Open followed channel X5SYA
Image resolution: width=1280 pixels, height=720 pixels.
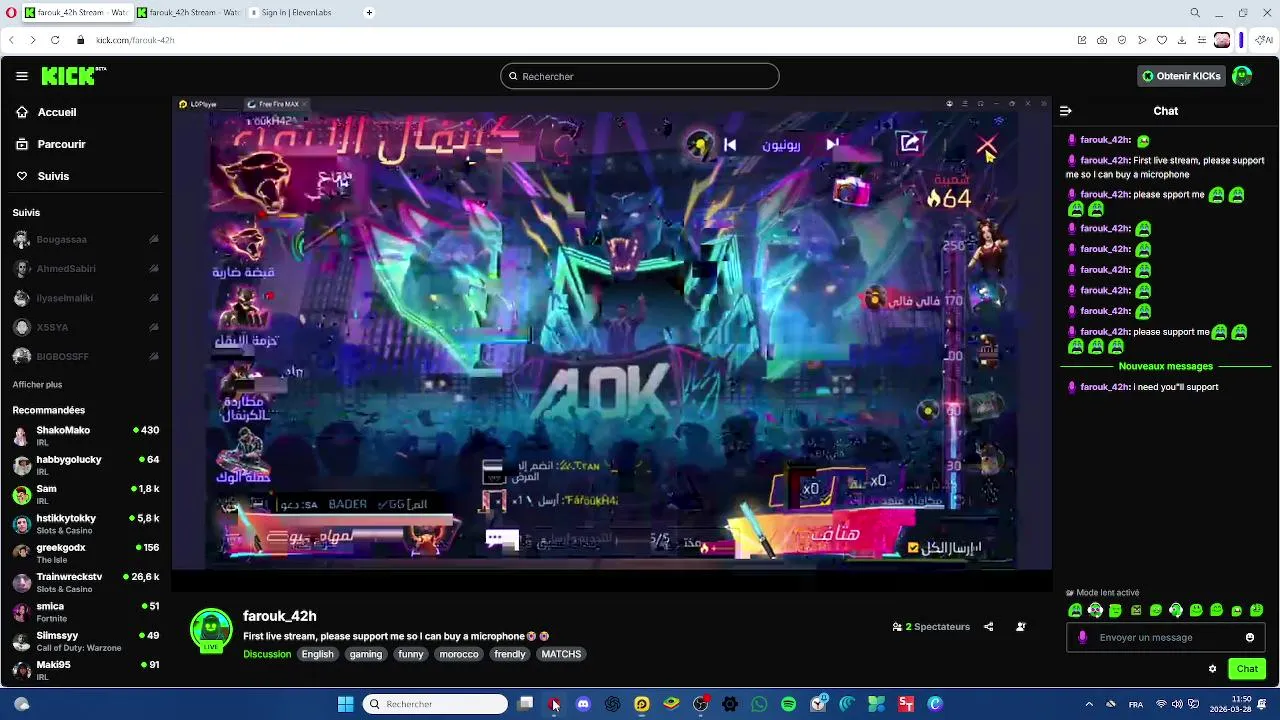click(x=86, y=327)
